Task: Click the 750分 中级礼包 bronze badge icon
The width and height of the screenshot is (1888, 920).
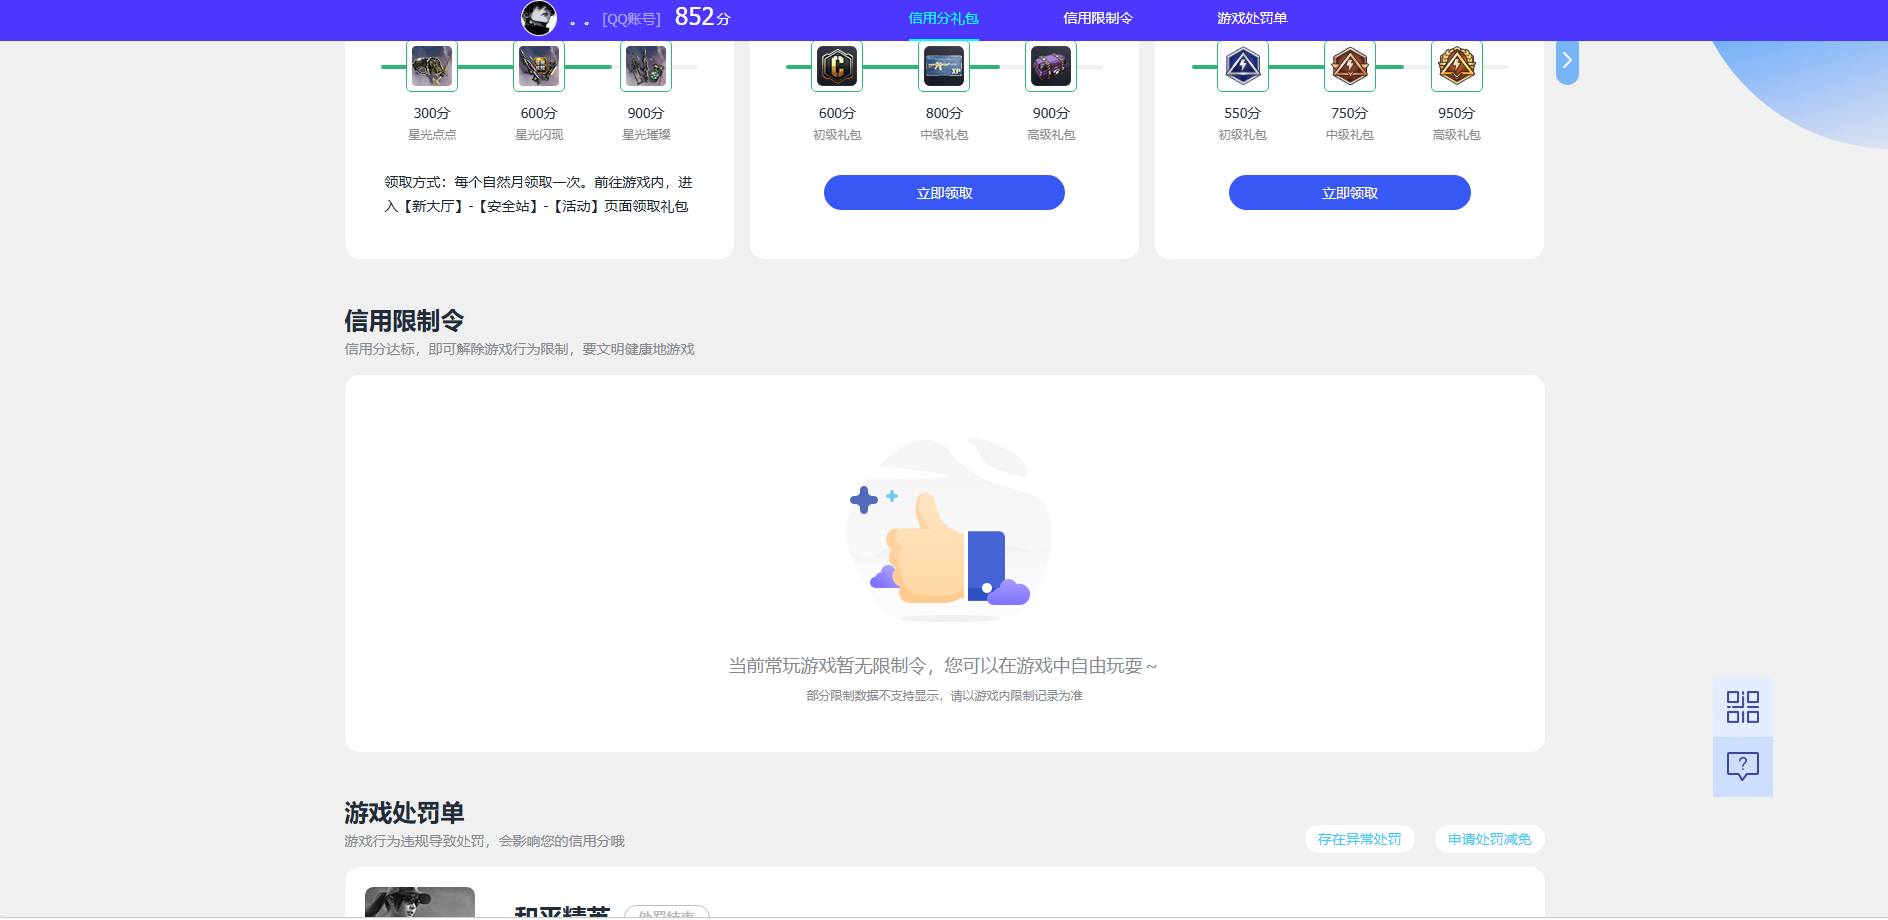Action: click(x=1350, y=66)
